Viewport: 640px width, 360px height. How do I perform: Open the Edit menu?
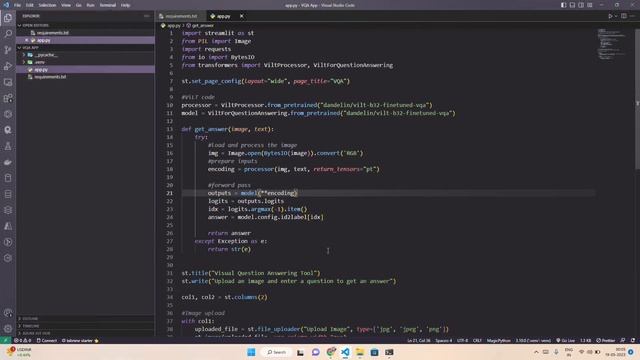[x=30, y=5]
